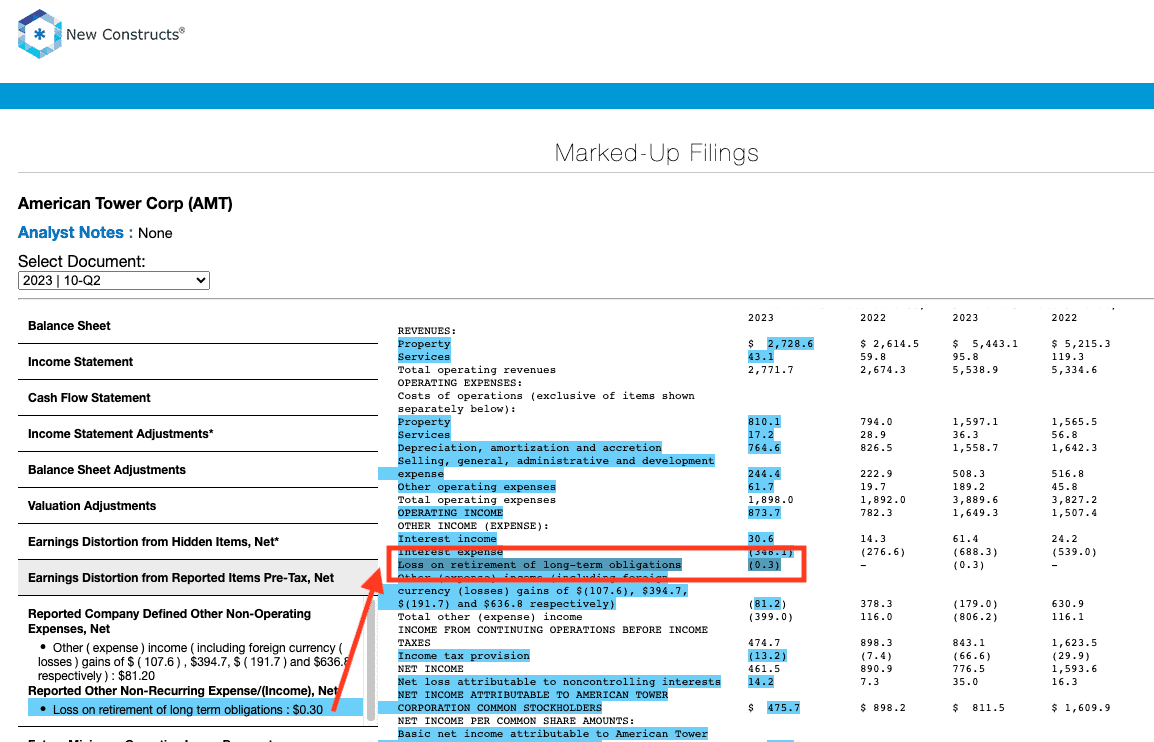Viewport: 1154px width, 742px height.
Task: Click highlighted services cost value 17.2
Action: click(761, 435)
